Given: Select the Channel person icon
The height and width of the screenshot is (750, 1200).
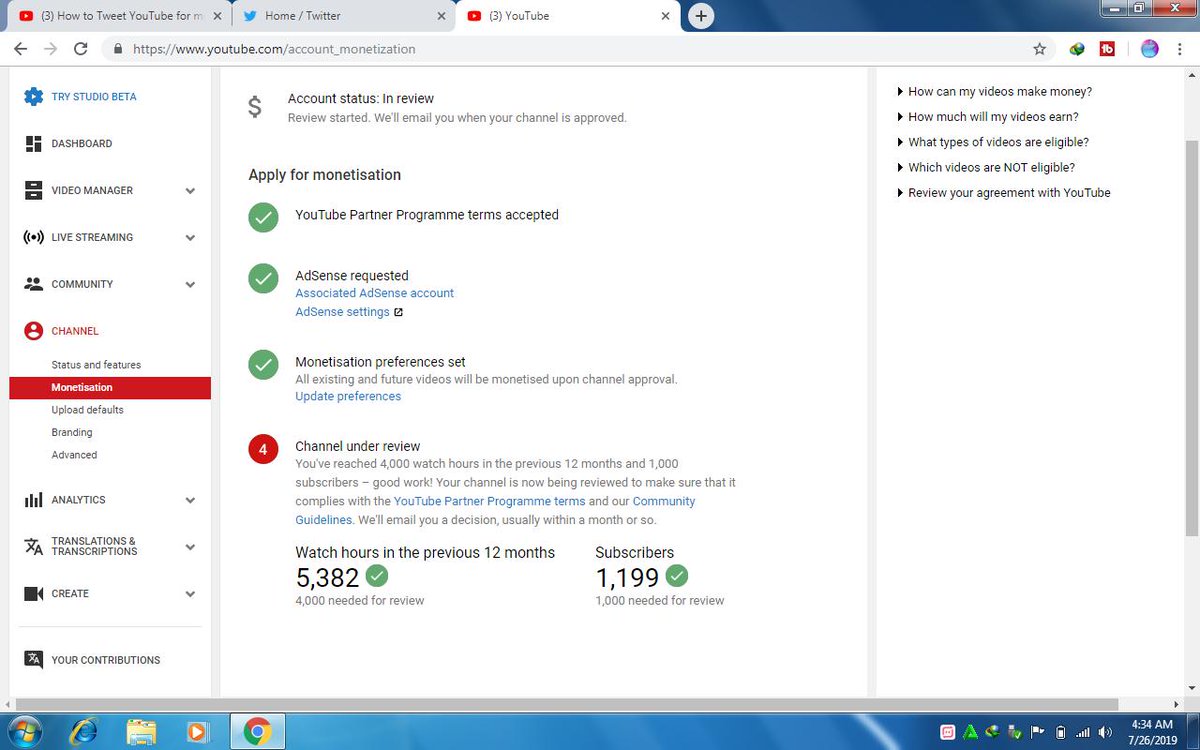Looking at the screenshot, I should pyautogui.click(x=33, y=331).
